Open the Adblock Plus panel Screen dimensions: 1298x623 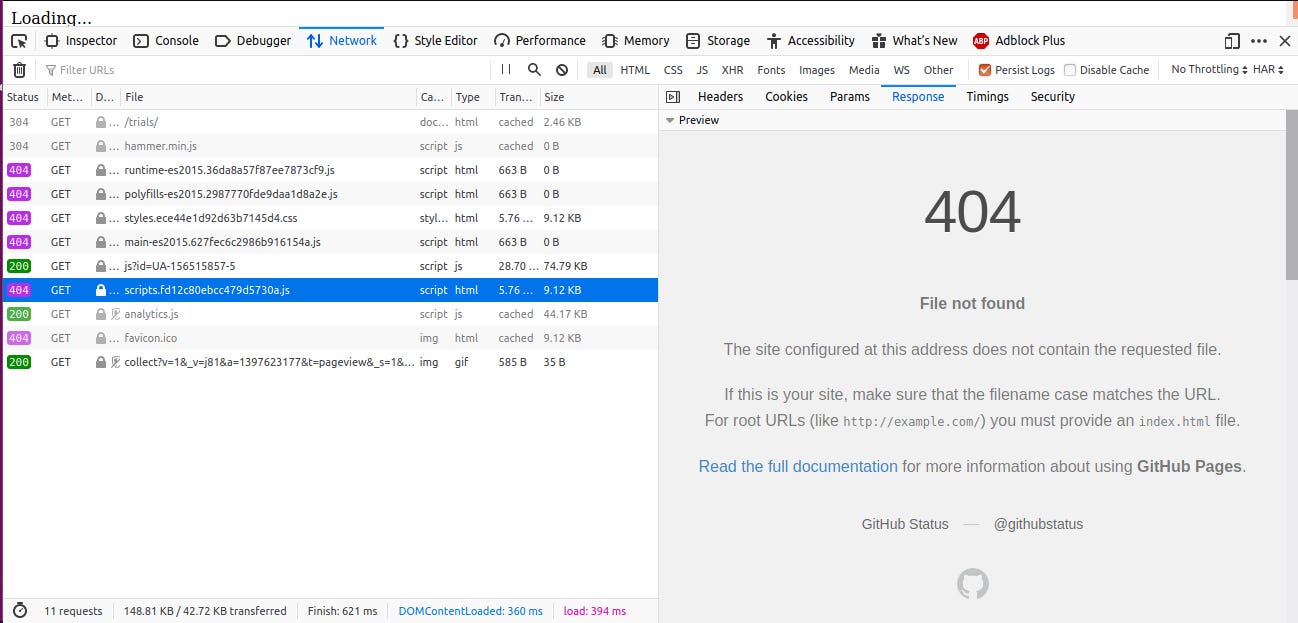[1019, 41]
